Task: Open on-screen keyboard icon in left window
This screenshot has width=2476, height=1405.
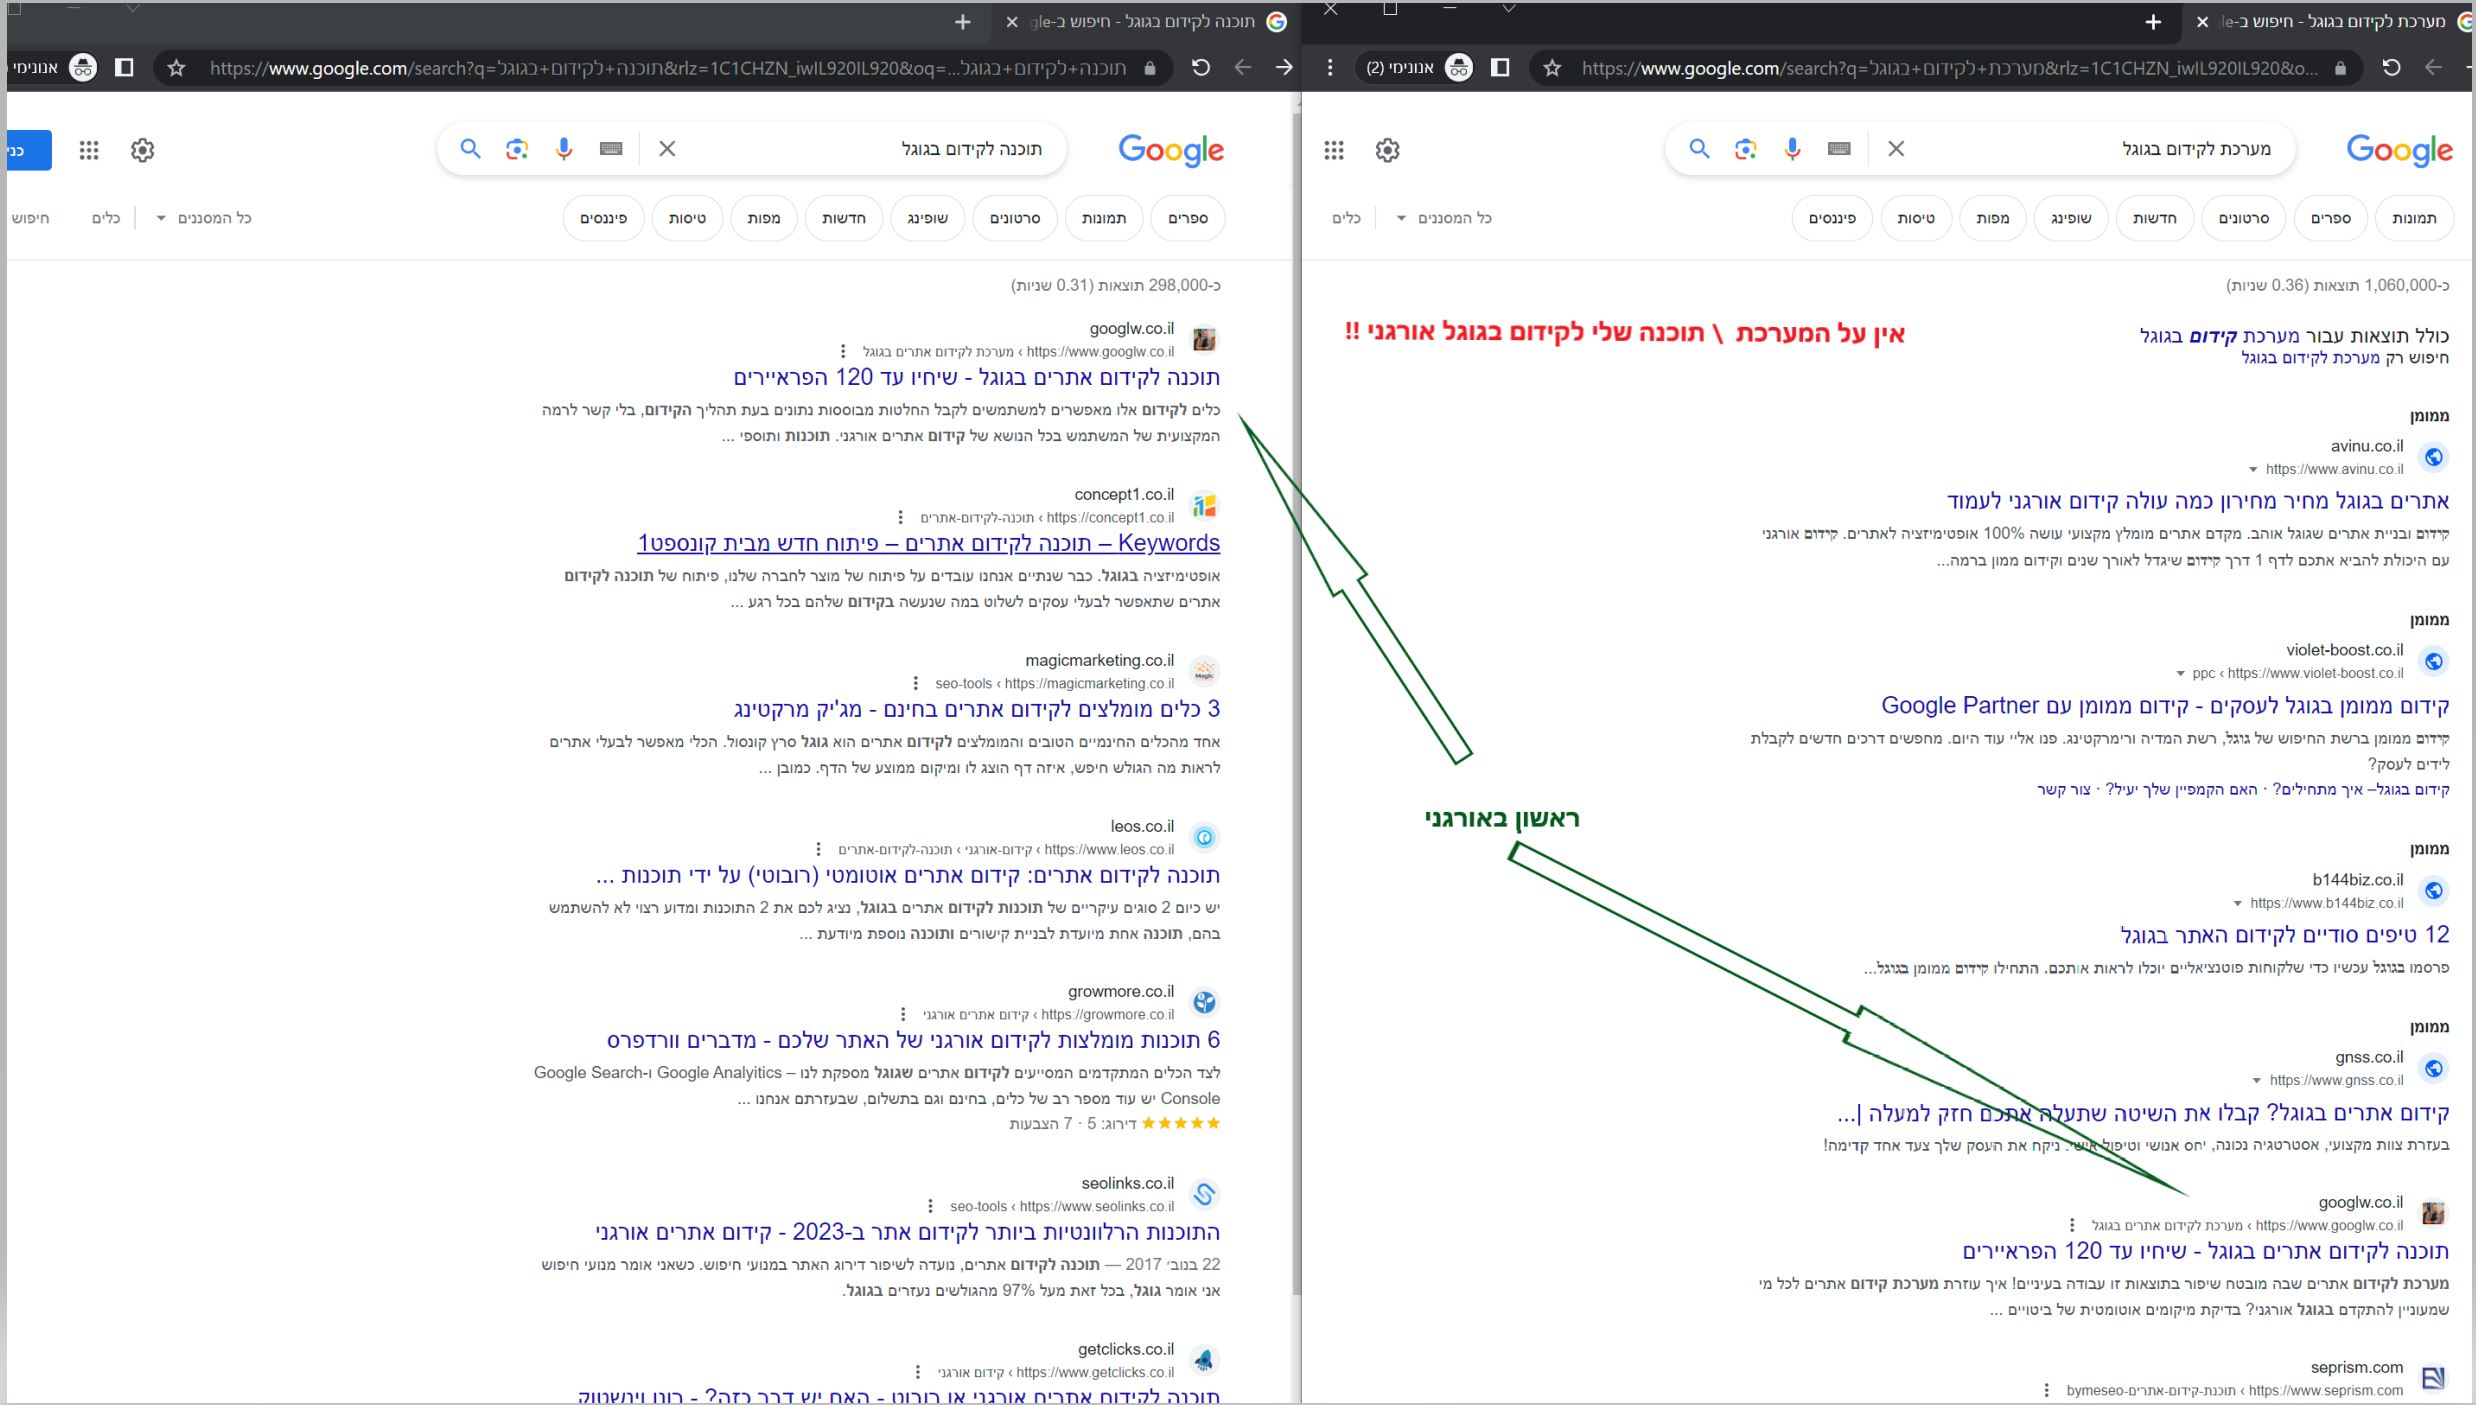Action: [611, 149]
